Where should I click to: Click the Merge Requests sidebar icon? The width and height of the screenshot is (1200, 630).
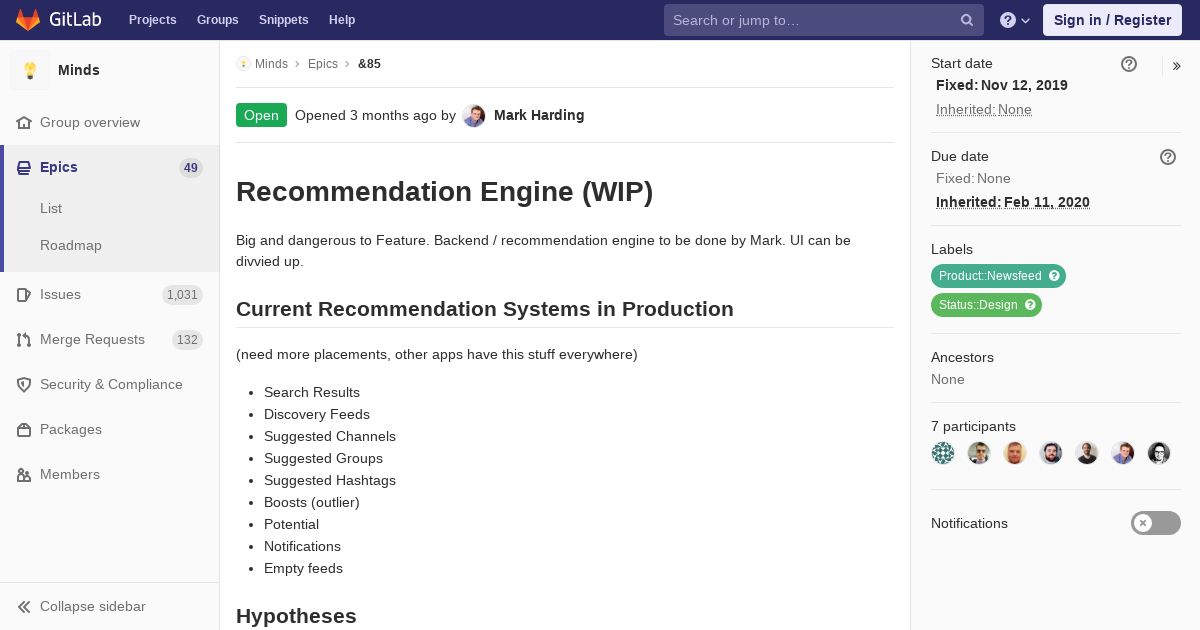24,339
